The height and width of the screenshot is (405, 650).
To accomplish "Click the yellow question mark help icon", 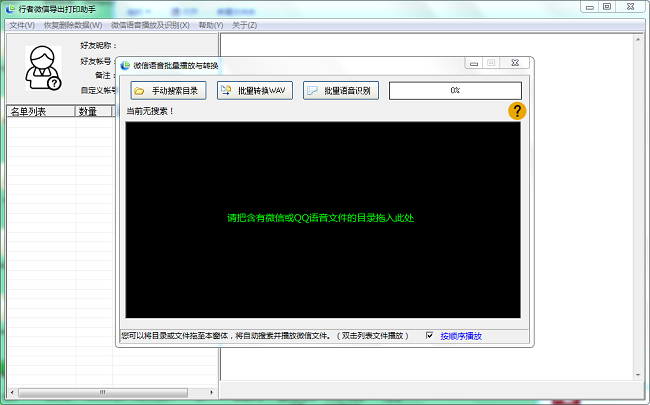I will [517, 111].
